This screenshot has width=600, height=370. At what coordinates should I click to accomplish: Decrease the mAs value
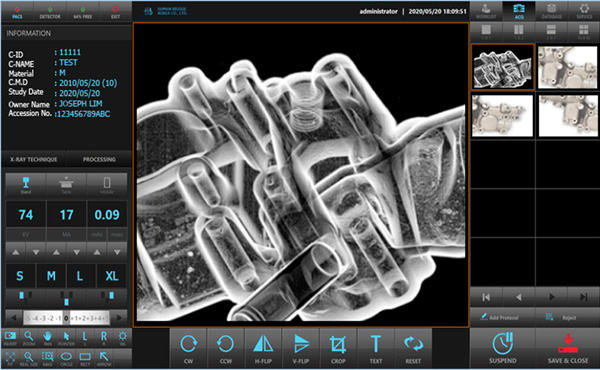coord(117,252)
